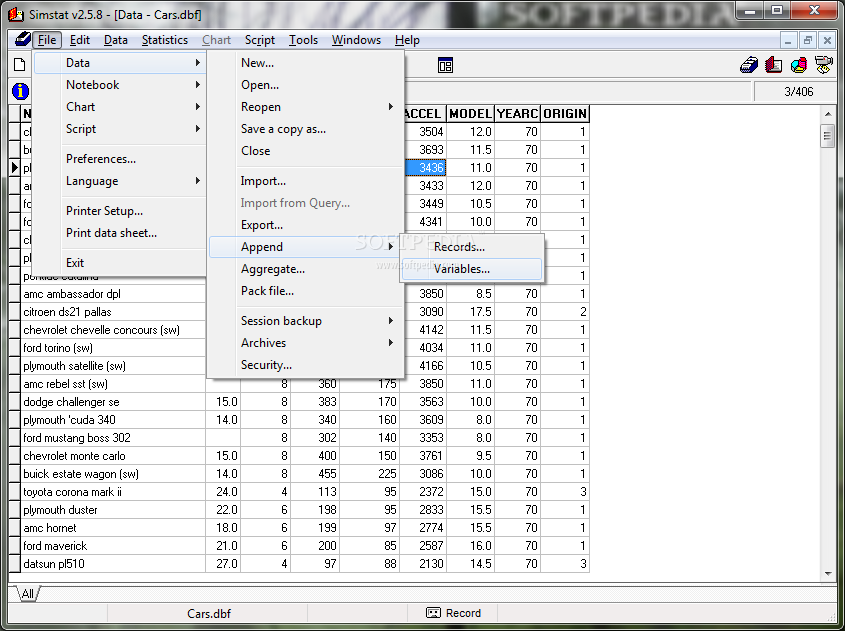
Task: Select Pack file... menu item
Action: point(306,291)
